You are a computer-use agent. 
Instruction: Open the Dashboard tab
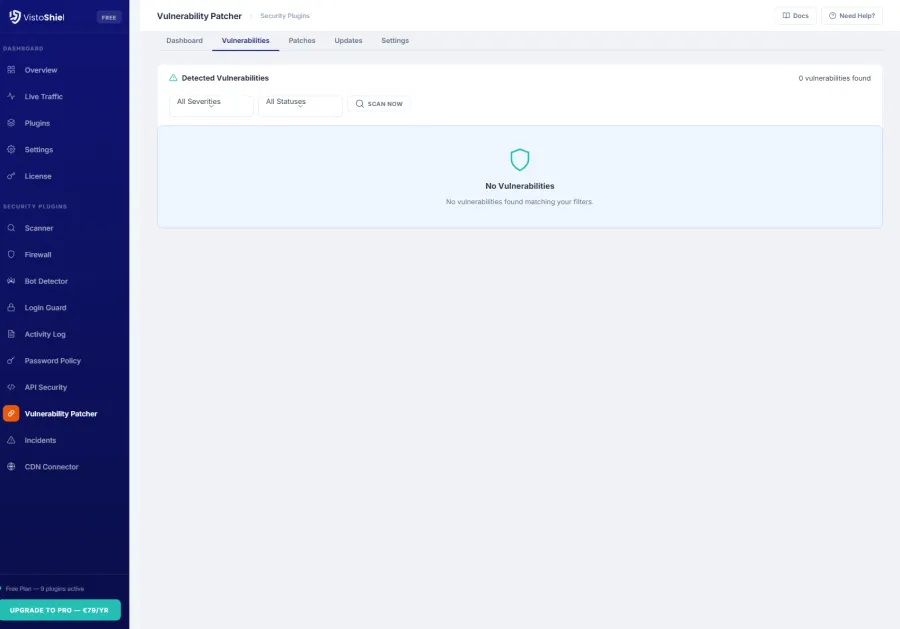click(x=184, y=41)
